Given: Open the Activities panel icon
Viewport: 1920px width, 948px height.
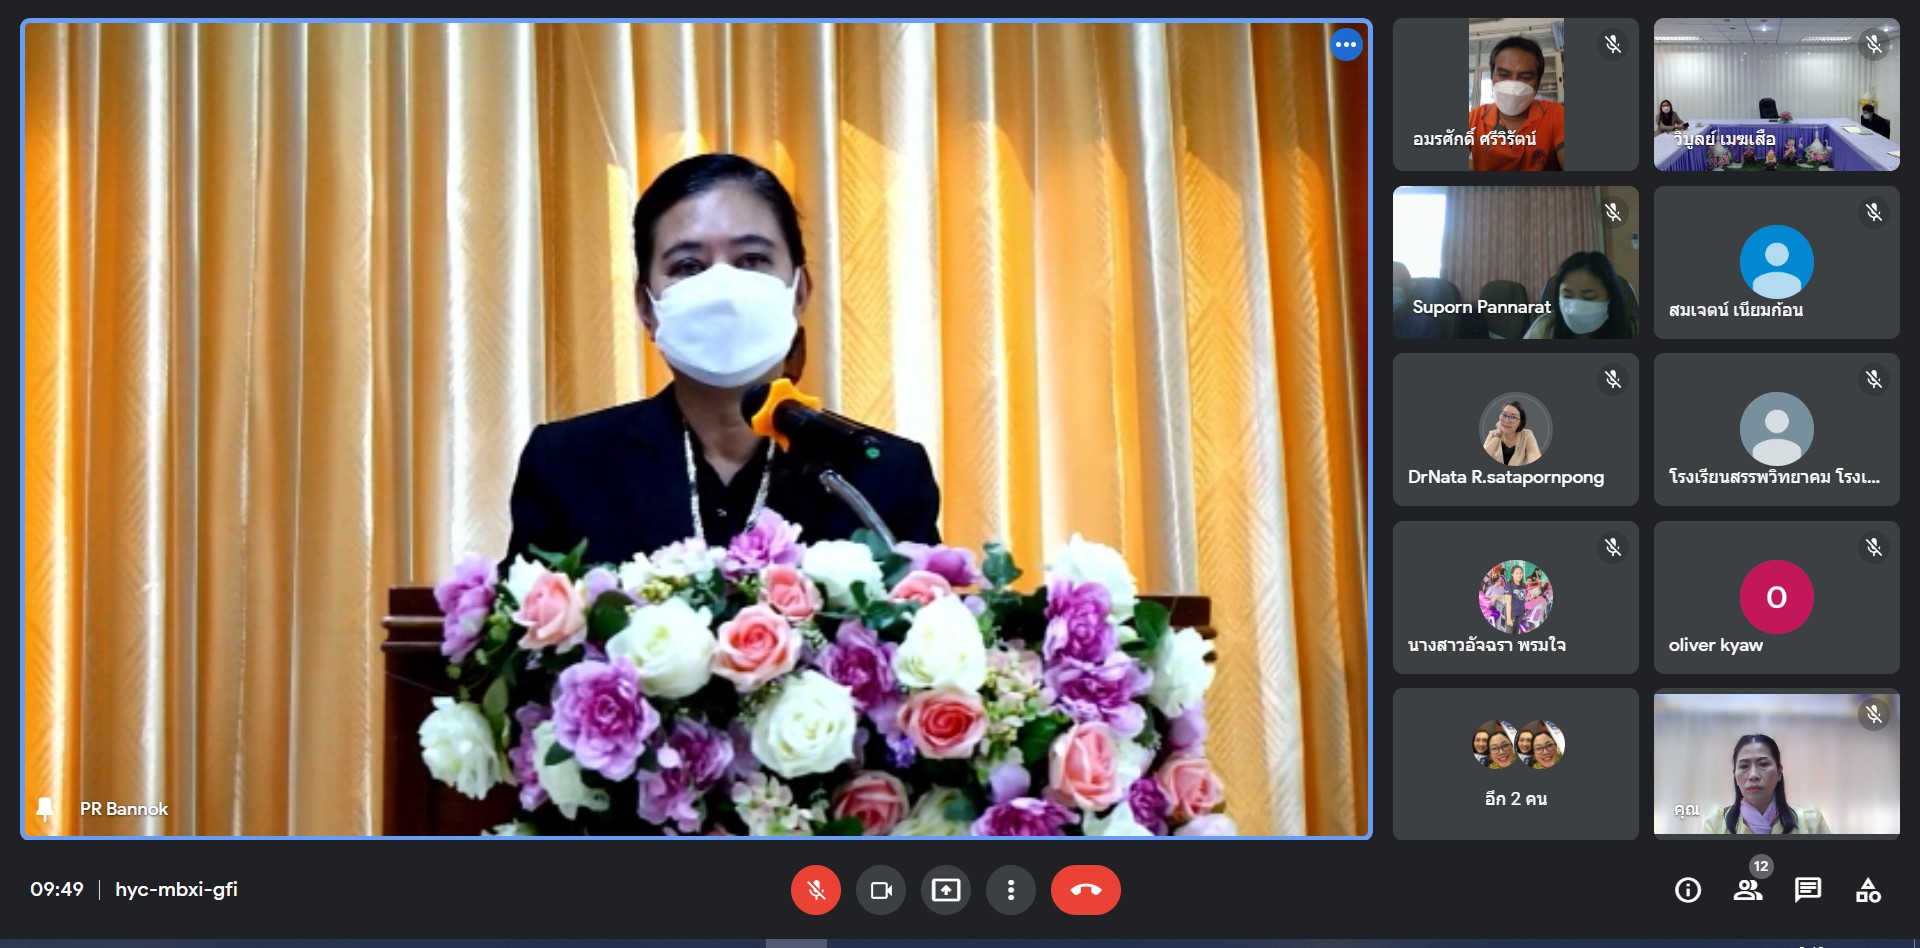Looking at the screenshot, I should [x=1868, y=890].
